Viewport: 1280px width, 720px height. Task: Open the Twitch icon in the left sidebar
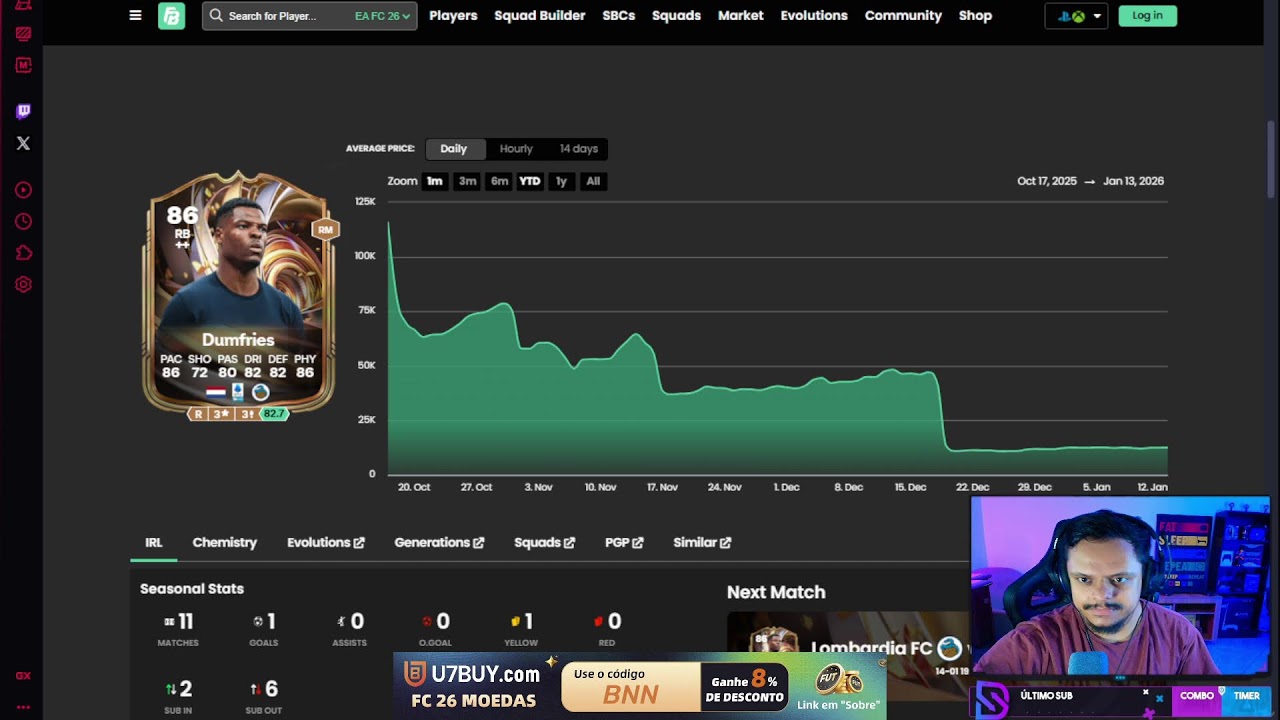point(23,111)
